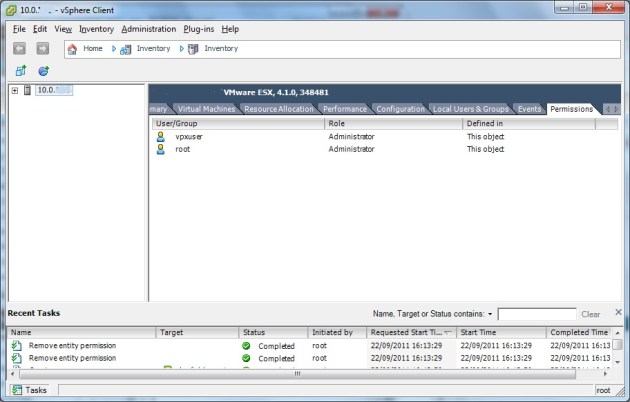Switch to the Local Users & Groups tab
This screenshot has height=402, width=630.
pos(470,109)
